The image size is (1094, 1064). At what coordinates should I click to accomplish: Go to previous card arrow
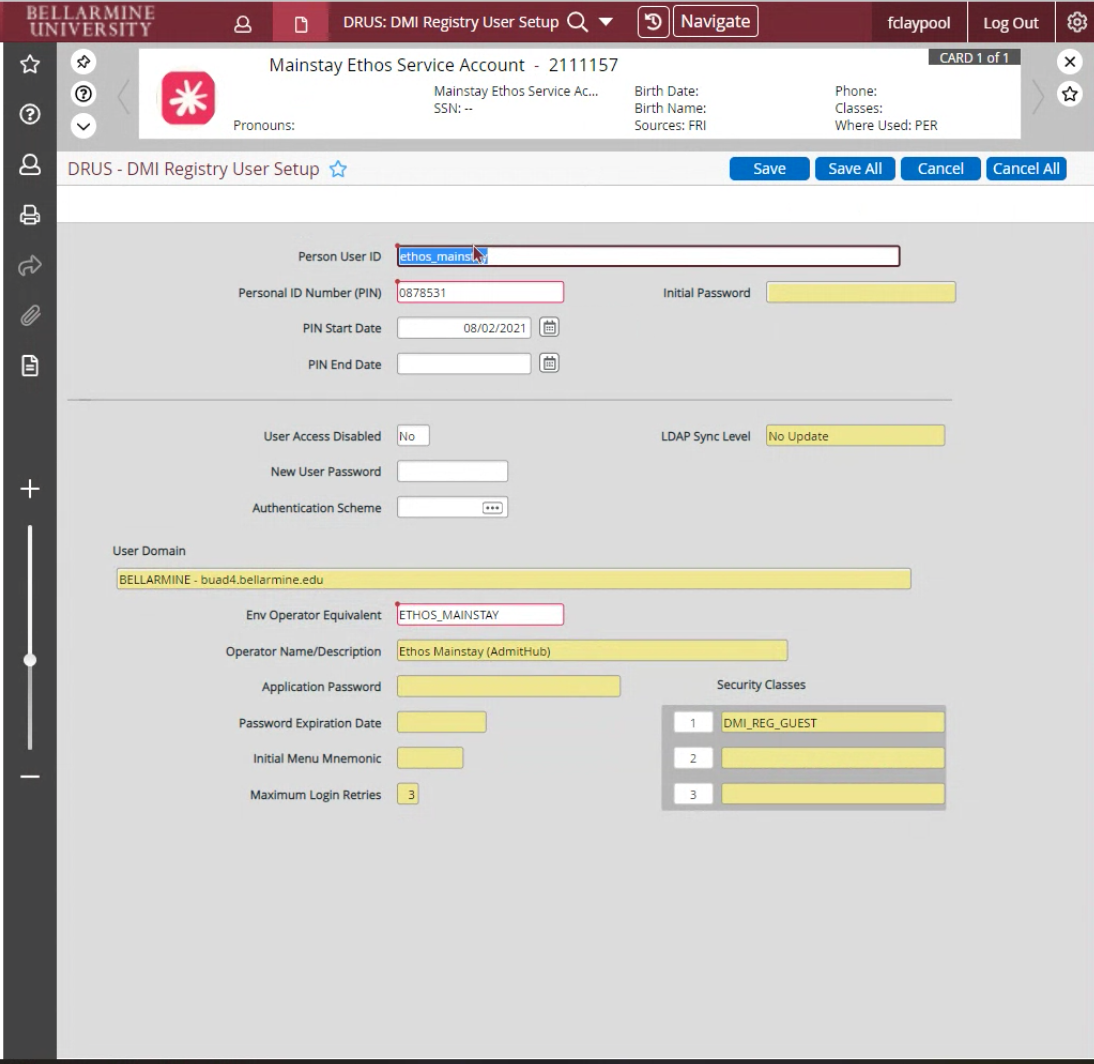pyautogui.click(x=124, y=96)
